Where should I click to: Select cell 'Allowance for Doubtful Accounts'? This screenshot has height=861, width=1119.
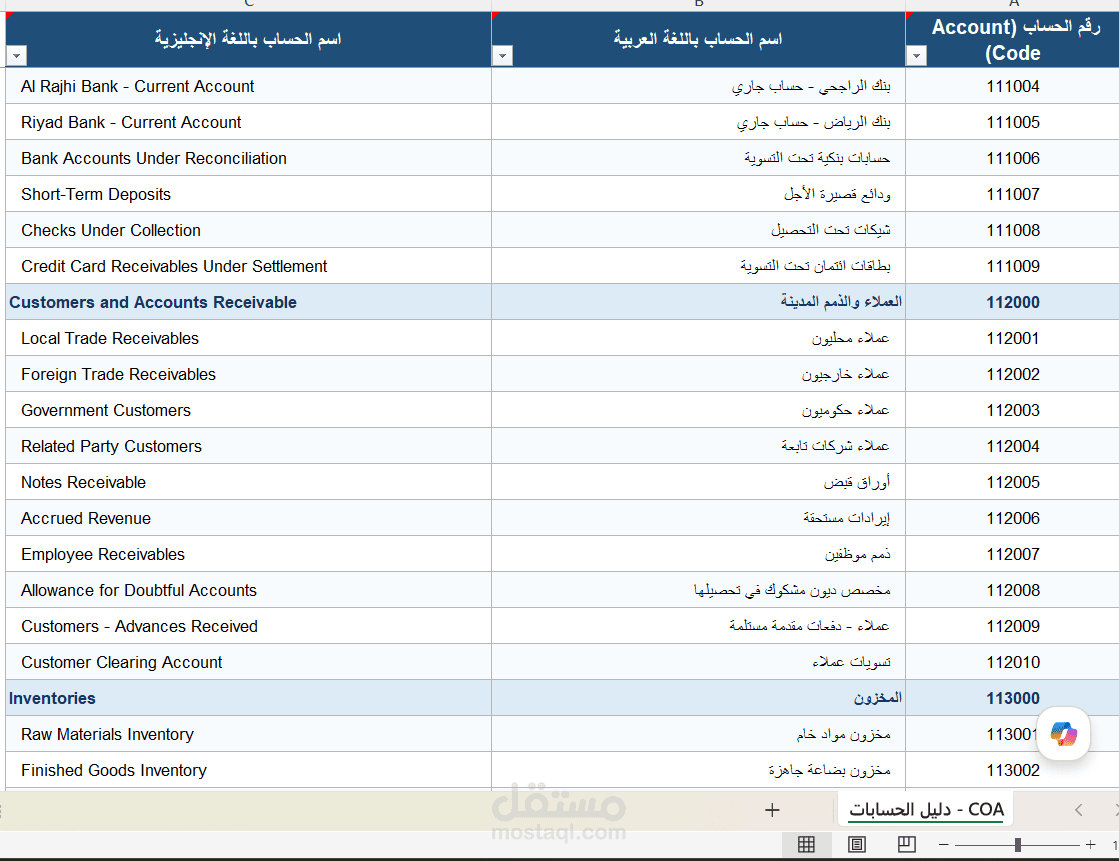(248, 590)
